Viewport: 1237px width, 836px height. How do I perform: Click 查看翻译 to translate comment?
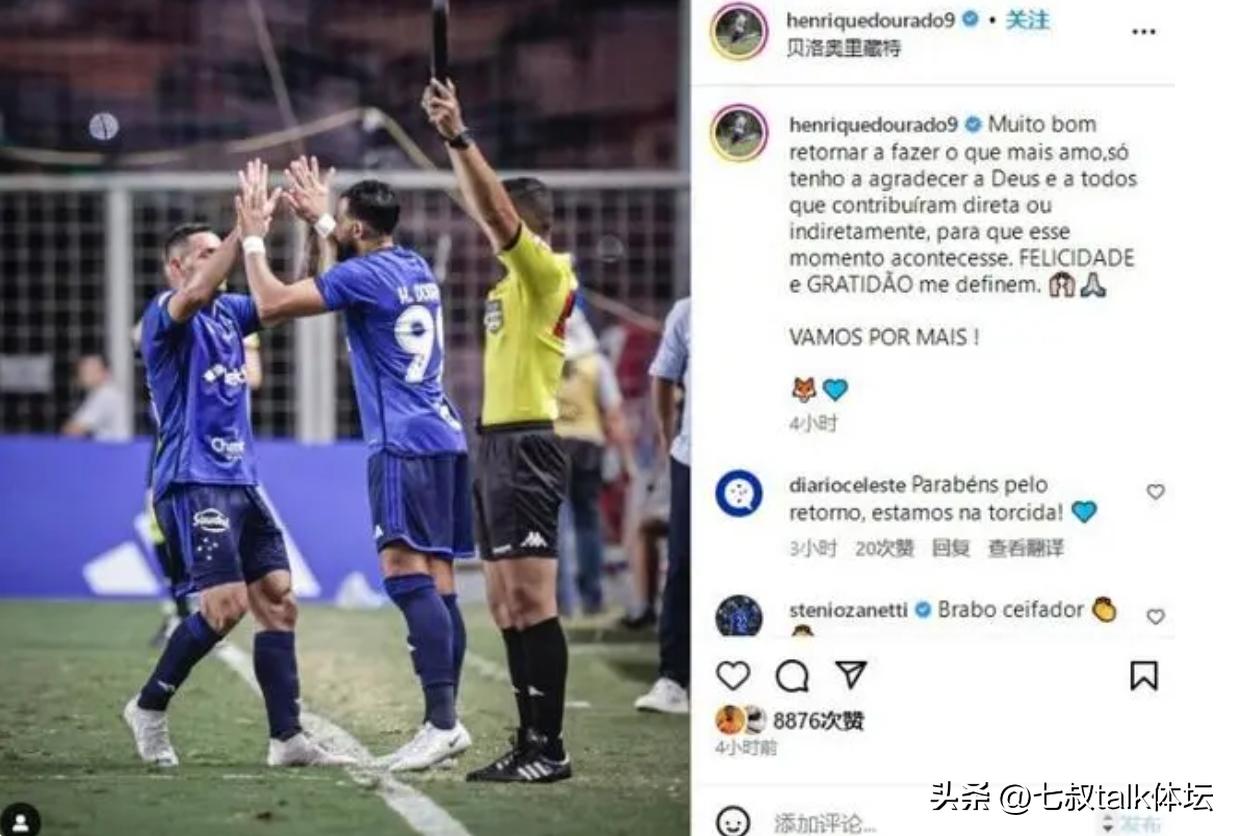[x=1025, y=548]
